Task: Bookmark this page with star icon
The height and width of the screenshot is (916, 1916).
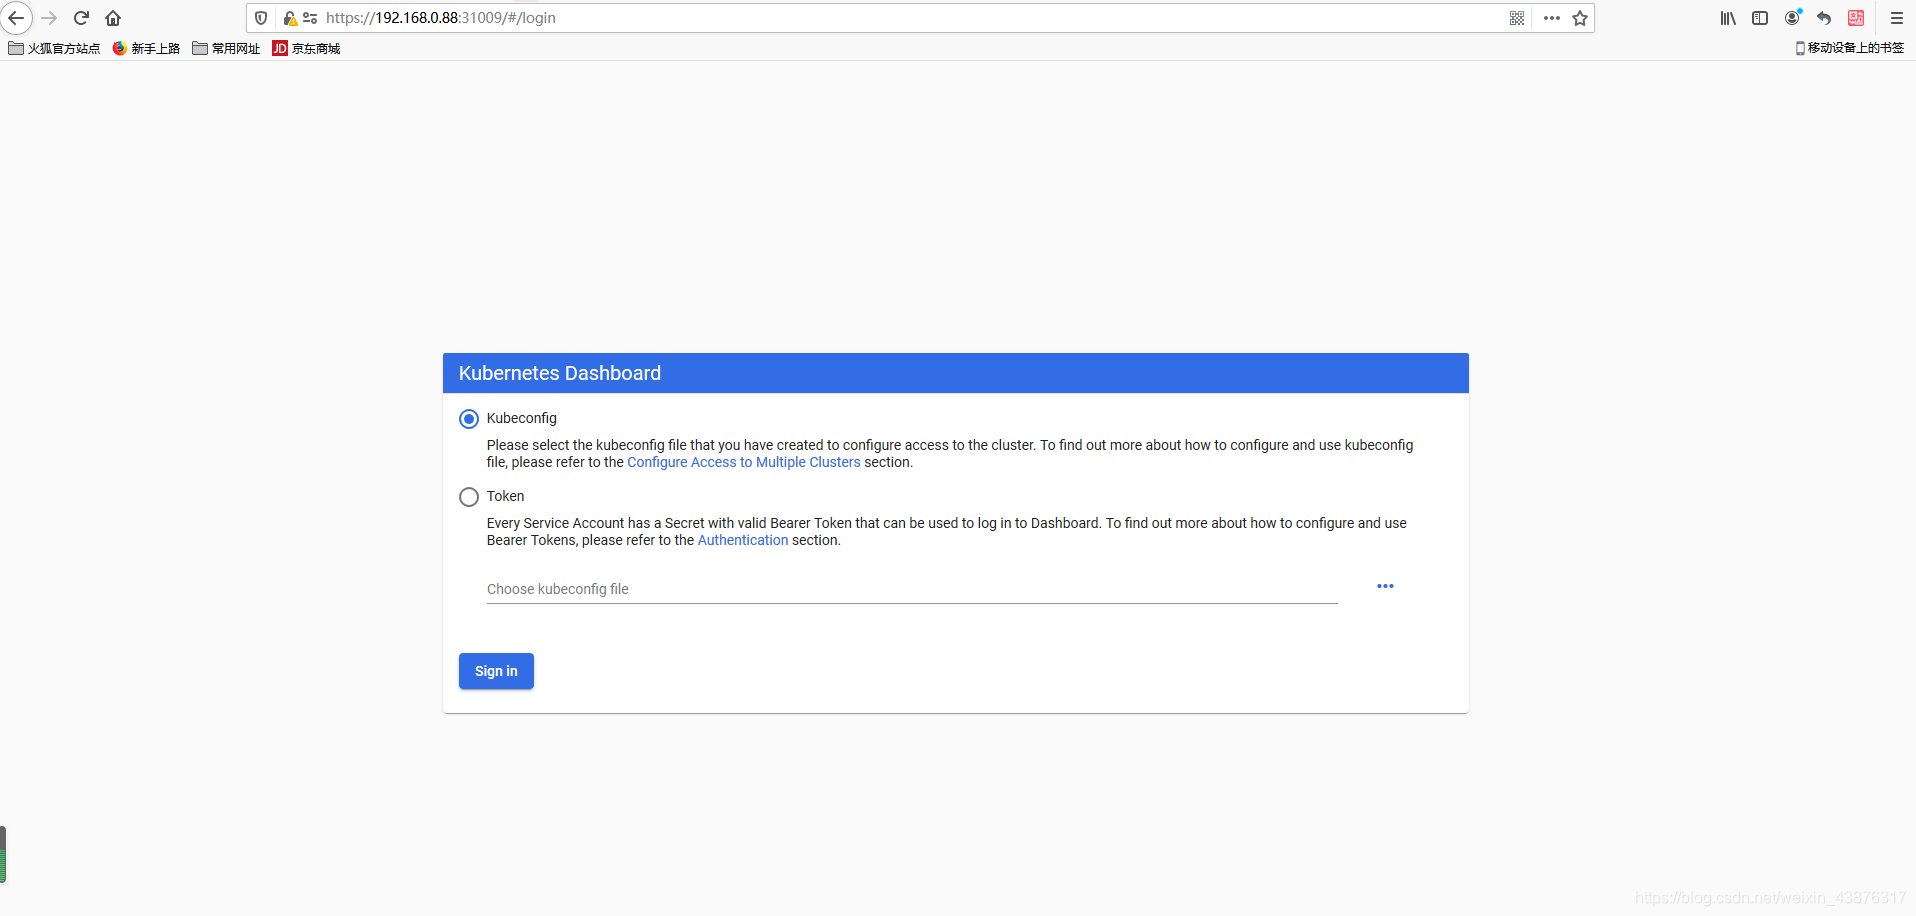Action: point(1580,18)
